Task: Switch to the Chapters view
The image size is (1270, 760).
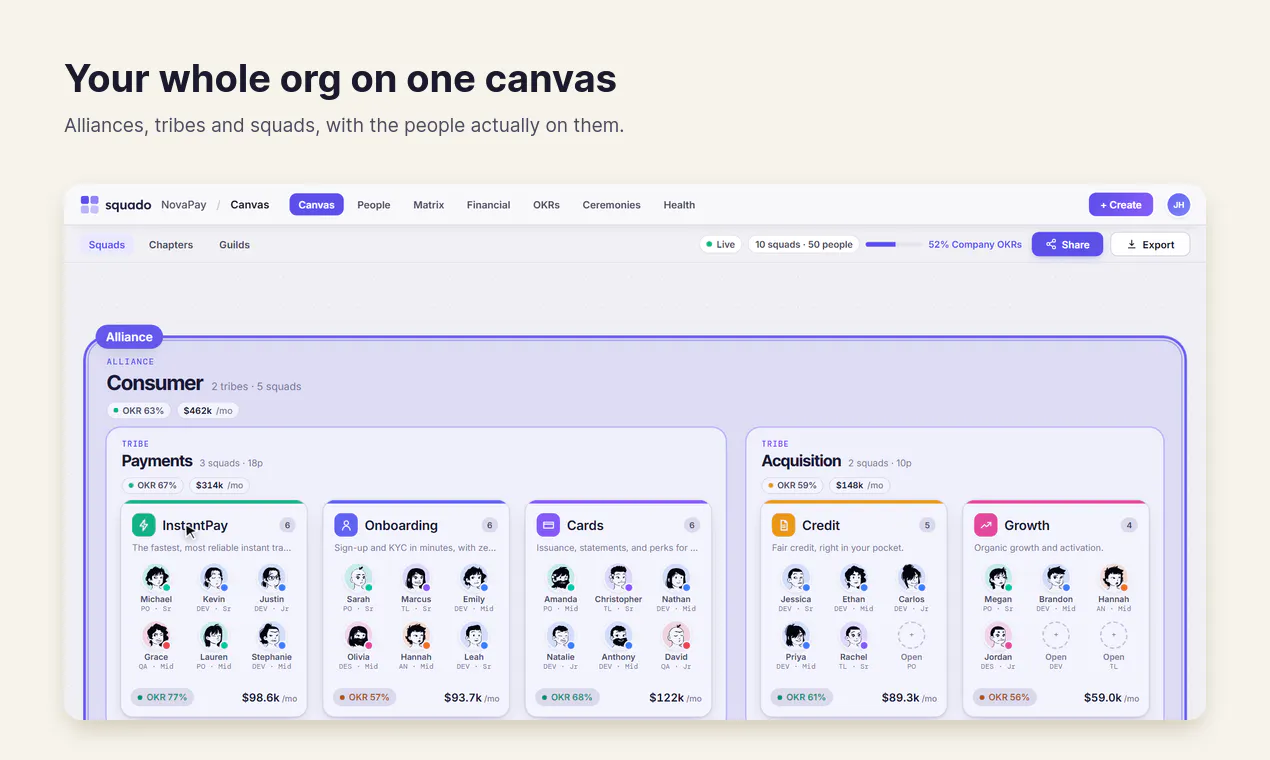Action: point(171,244)
